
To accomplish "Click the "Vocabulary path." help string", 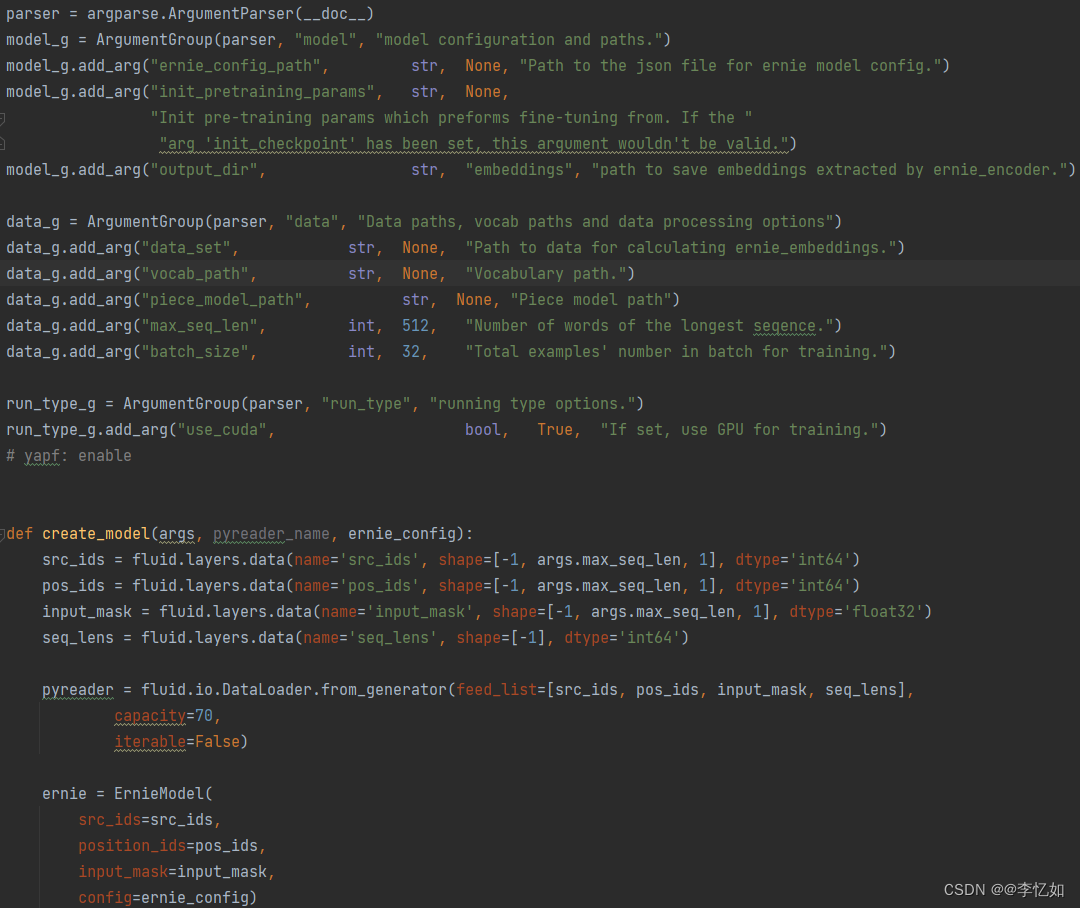I will coord(546,274).
